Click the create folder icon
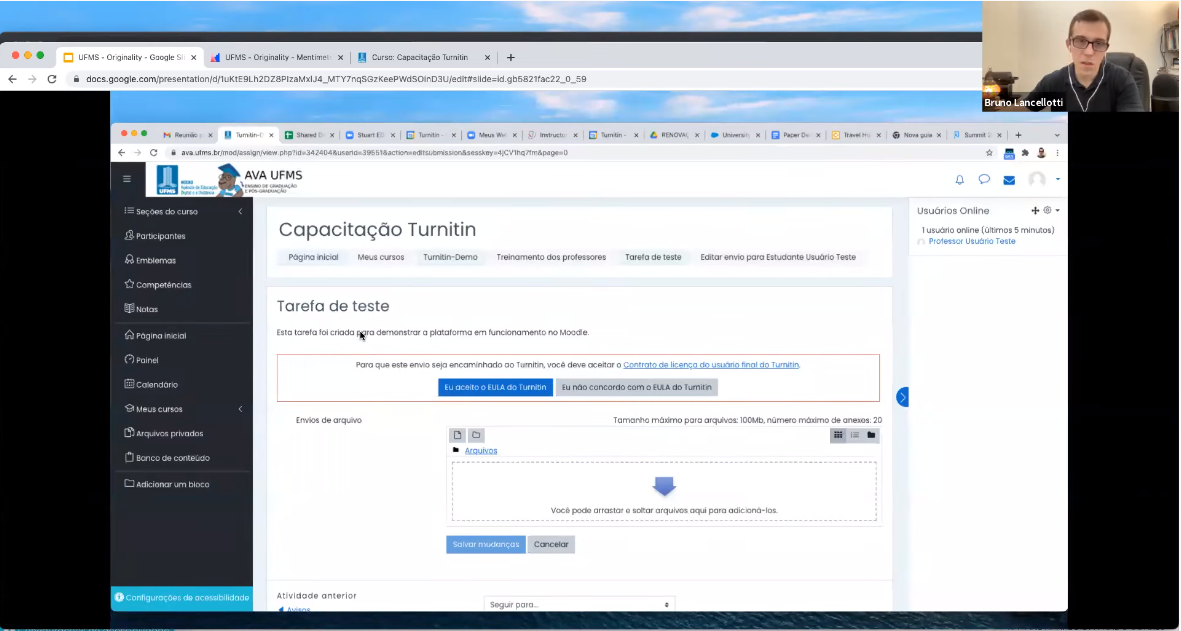 point(476,435)
